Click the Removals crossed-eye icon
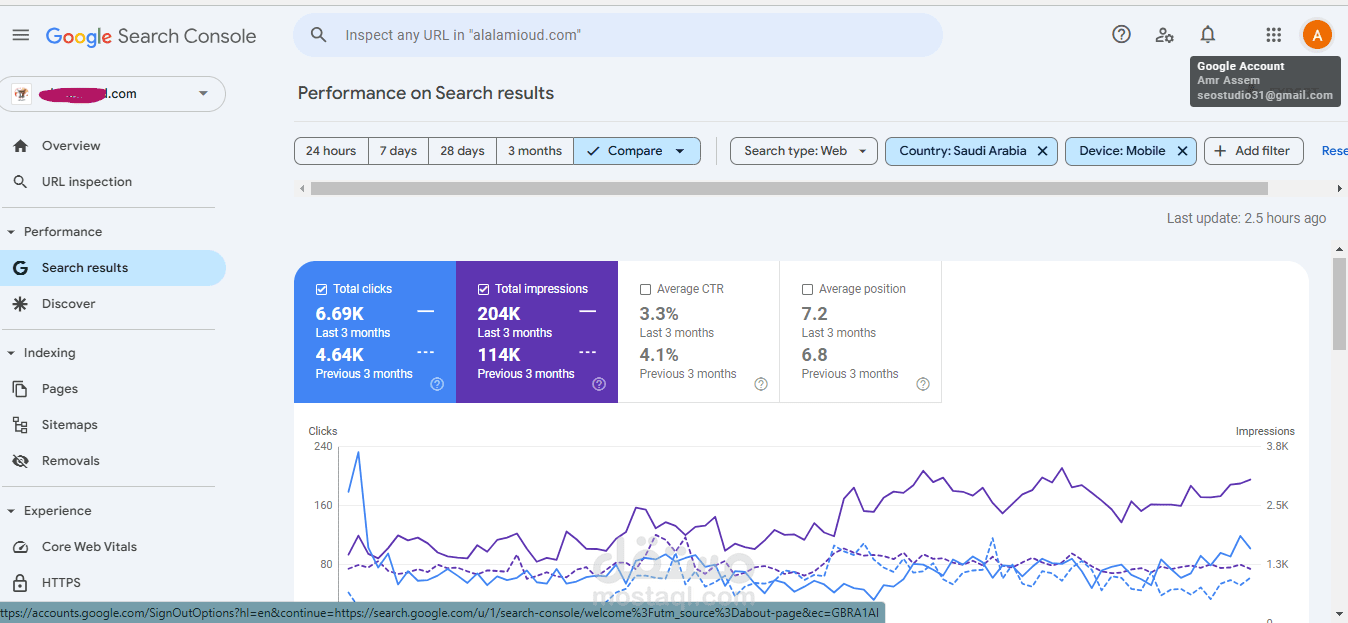 pyautogui.click(x=20, y=461)
